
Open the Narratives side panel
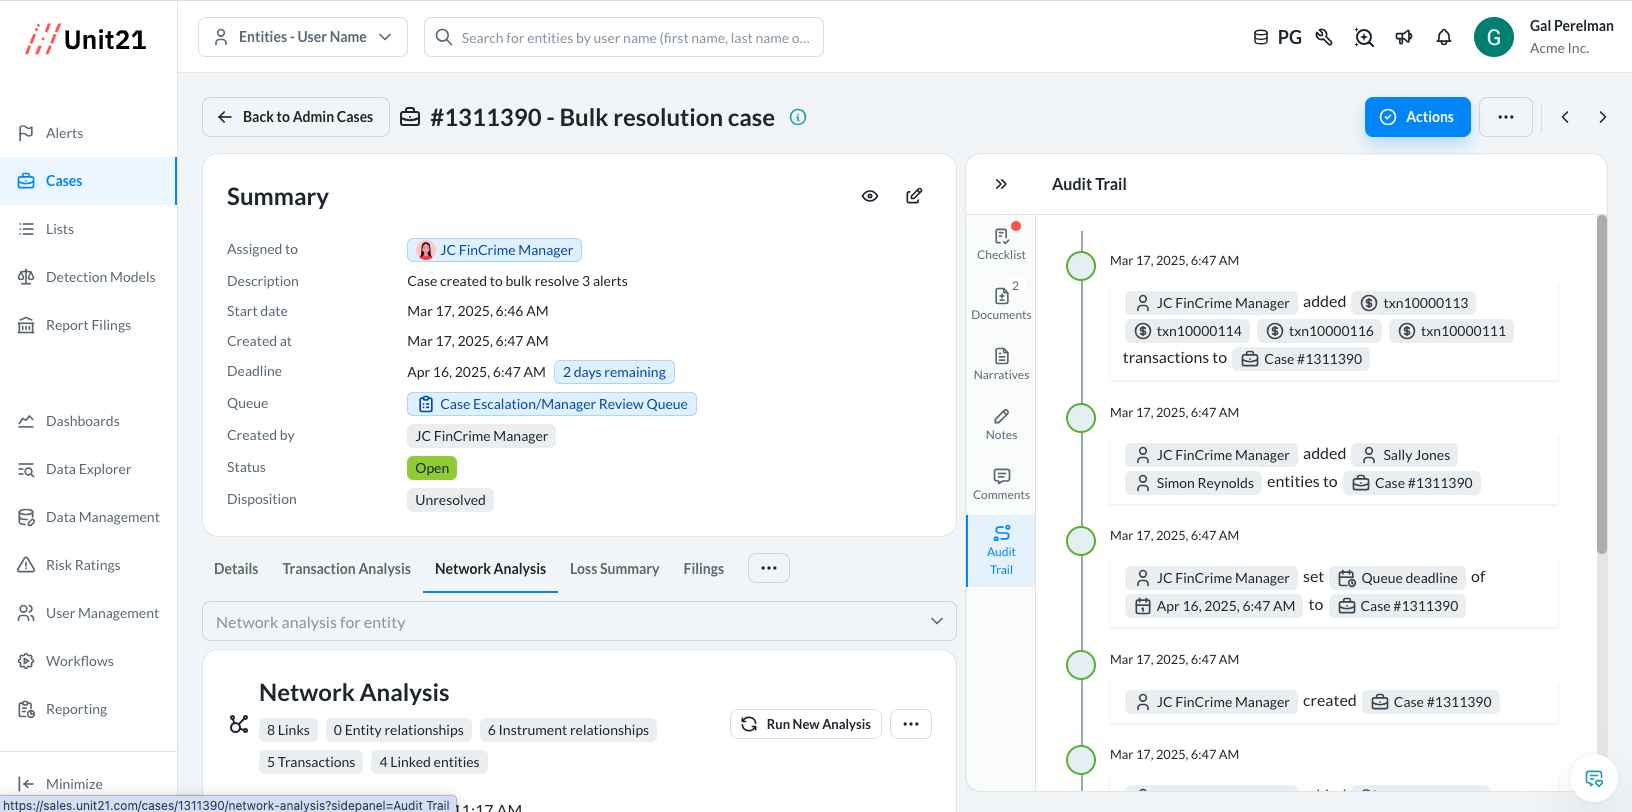coord(1001,363)
